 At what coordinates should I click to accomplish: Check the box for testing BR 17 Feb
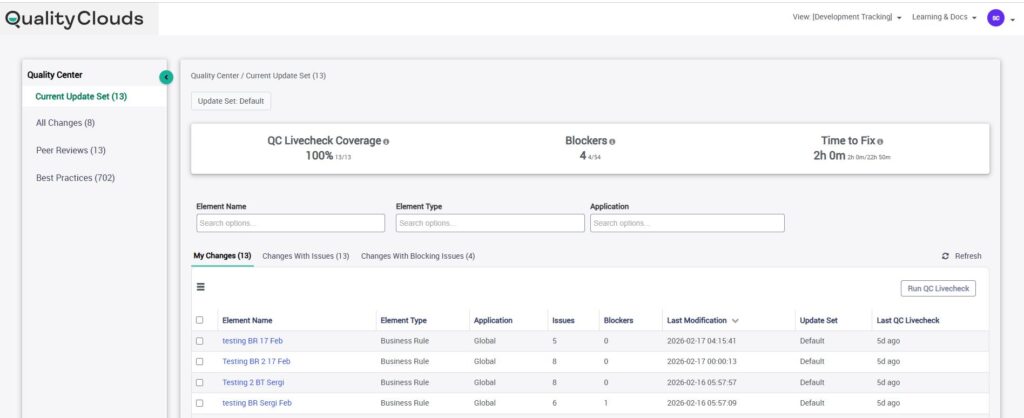[200, 341]
